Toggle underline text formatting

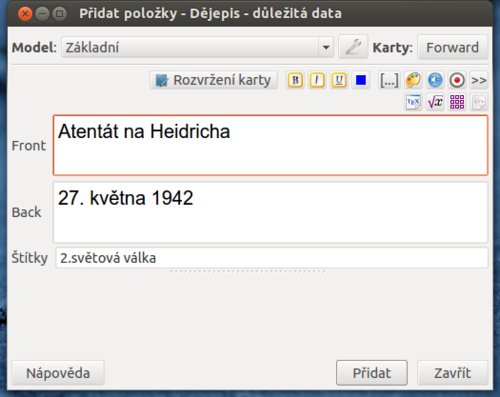[339, 80]
